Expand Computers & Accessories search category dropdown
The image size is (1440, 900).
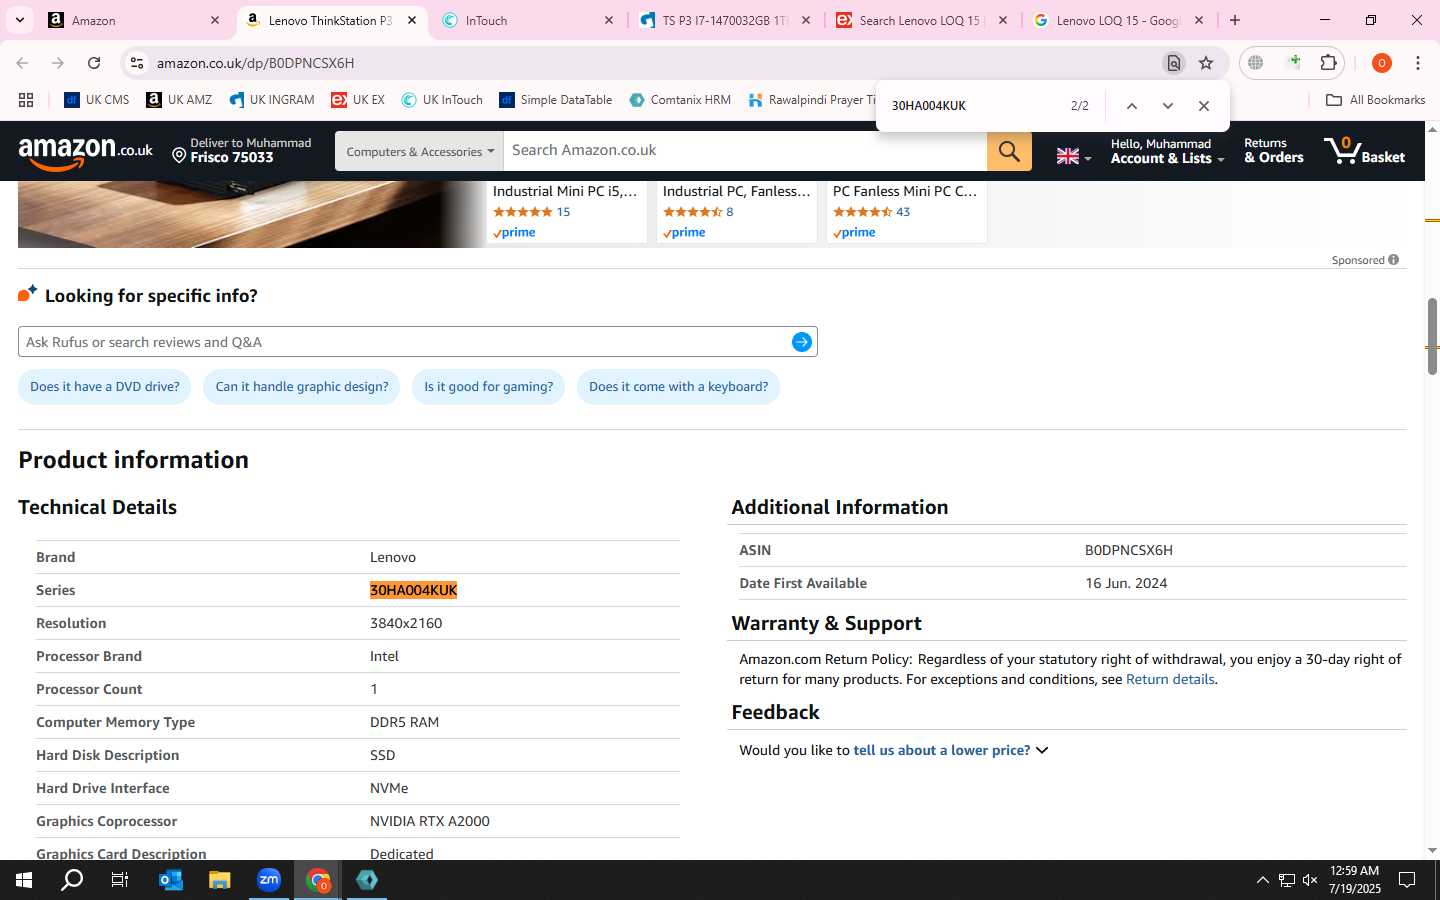tap(419, 151)
